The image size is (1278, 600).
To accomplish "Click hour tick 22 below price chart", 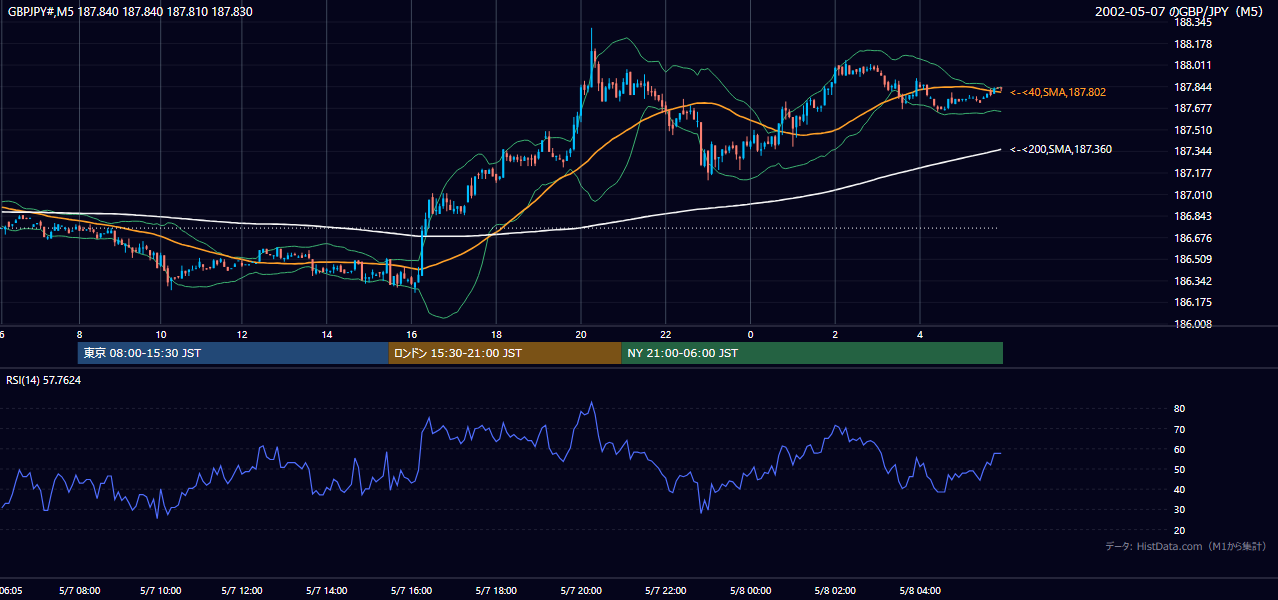I will click(x=665, y=334).
